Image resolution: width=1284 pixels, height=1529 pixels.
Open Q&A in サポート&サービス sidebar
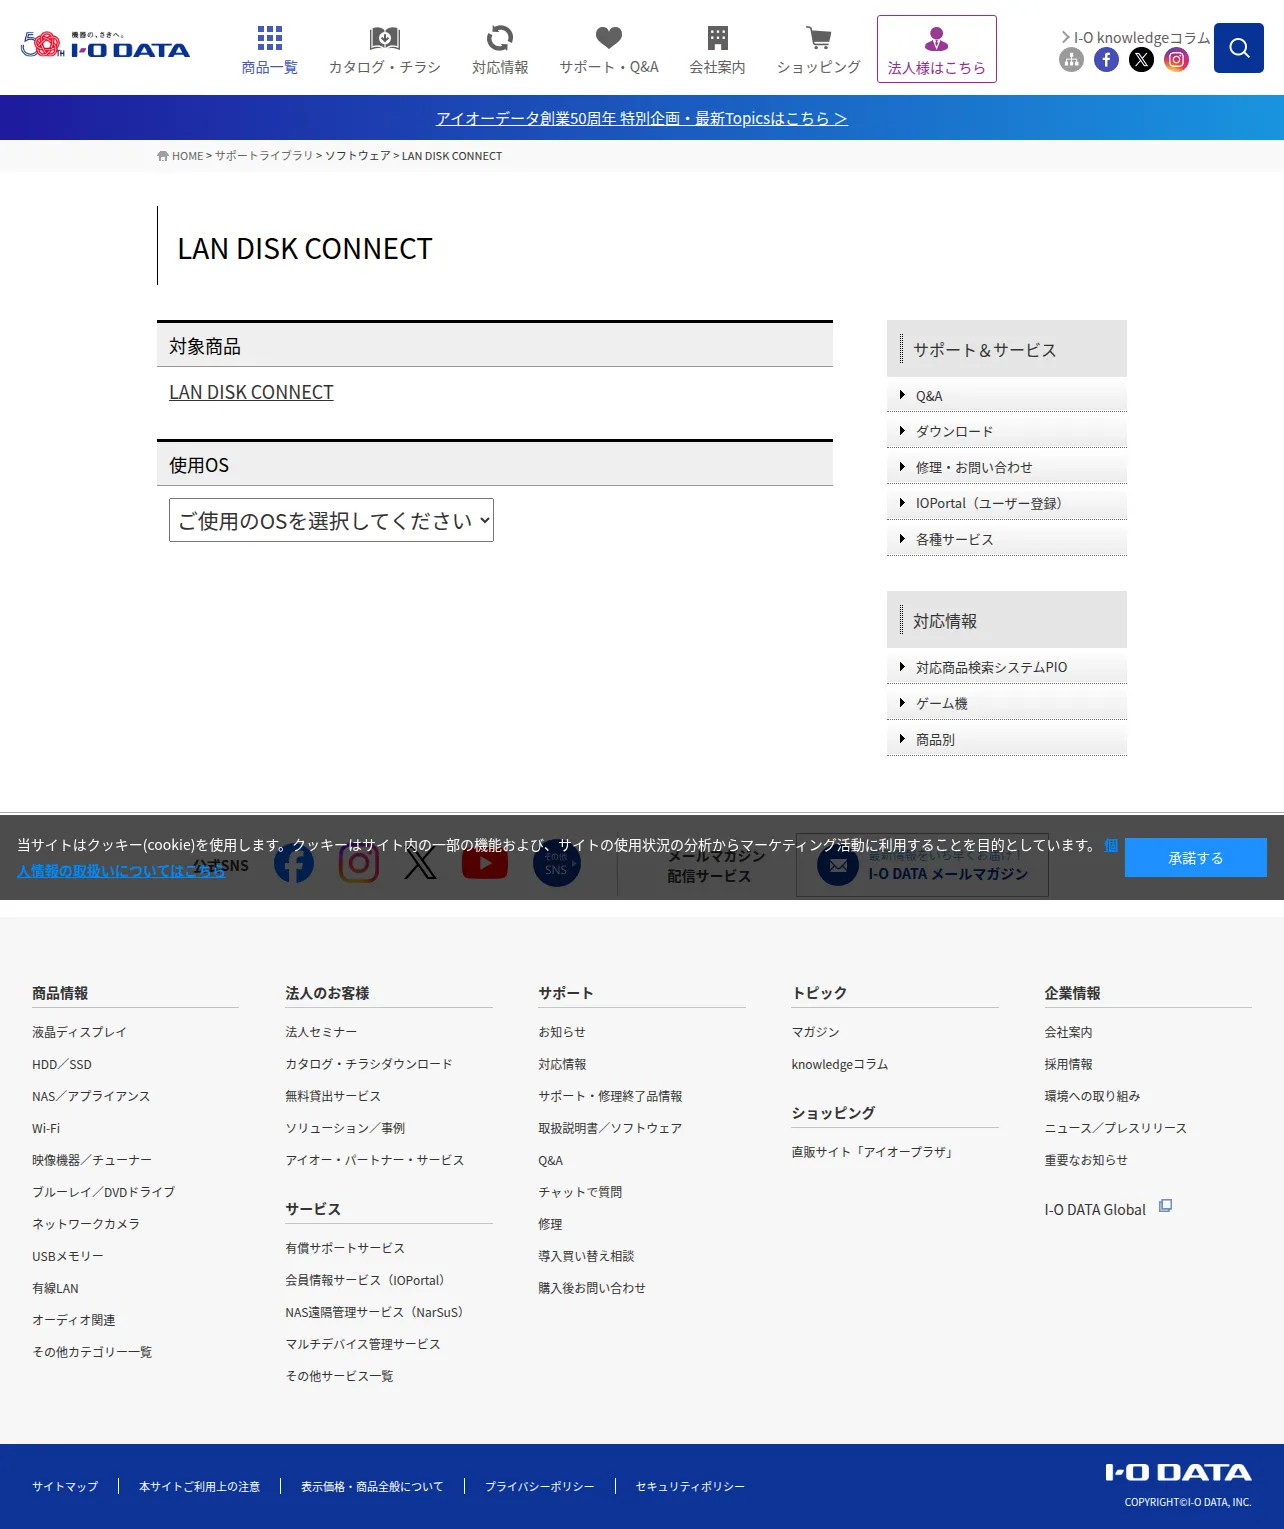pos(1007,396)
